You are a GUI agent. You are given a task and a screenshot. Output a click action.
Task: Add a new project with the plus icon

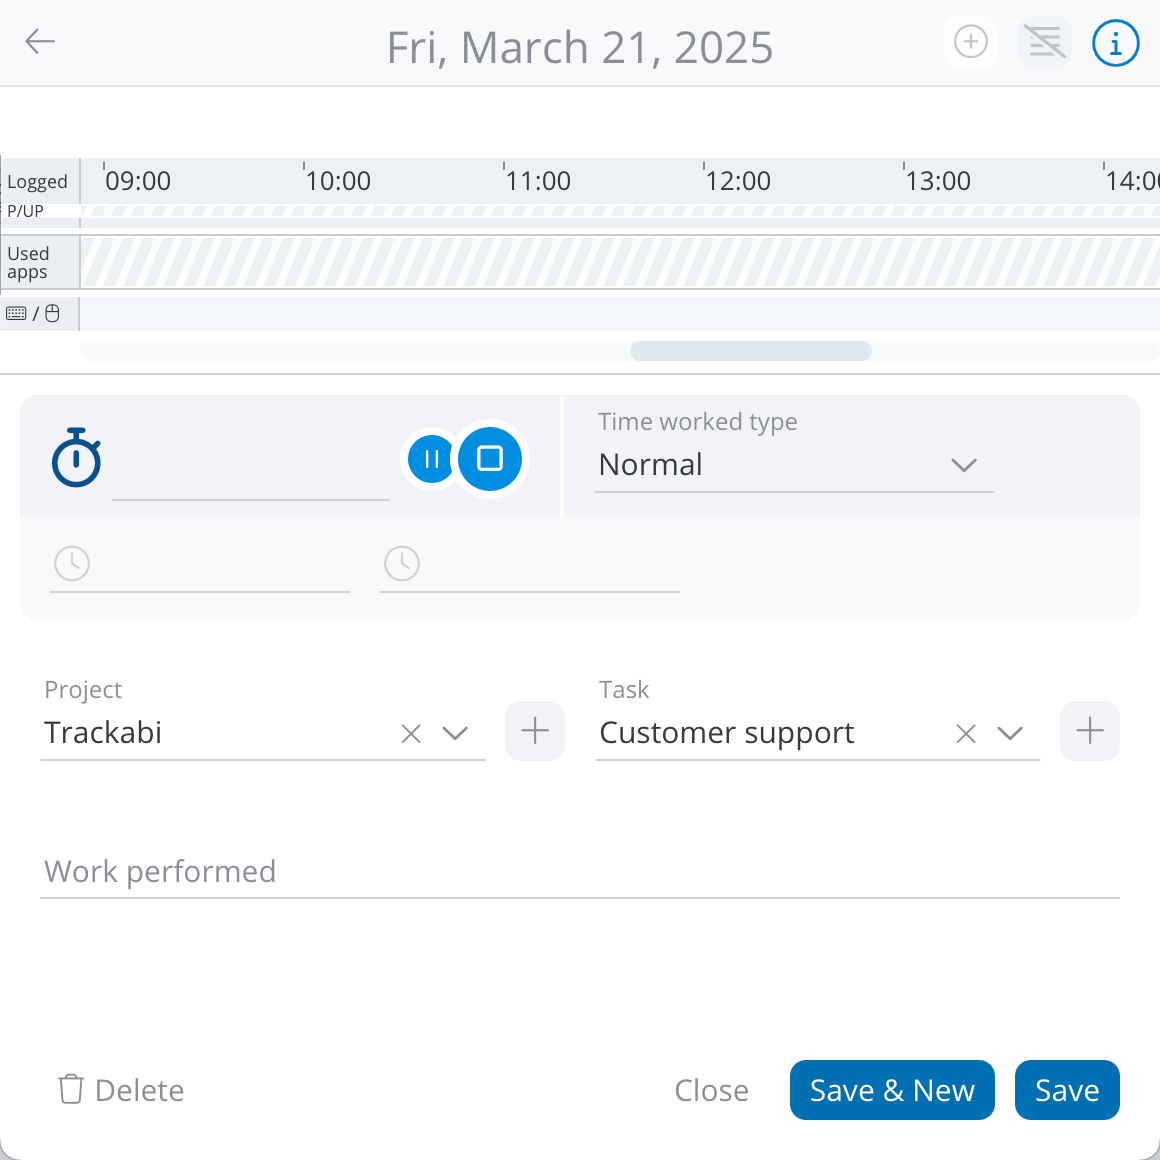point(534,731)
